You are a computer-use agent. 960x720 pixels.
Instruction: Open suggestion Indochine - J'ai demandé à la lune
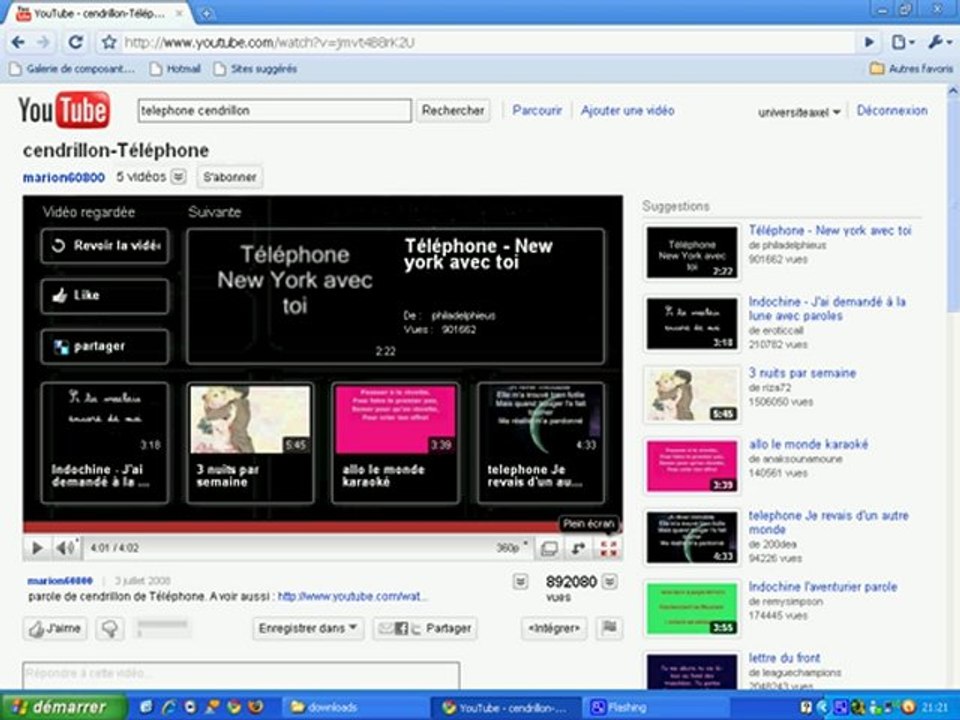pyautogui.click(x=827, y=309)
